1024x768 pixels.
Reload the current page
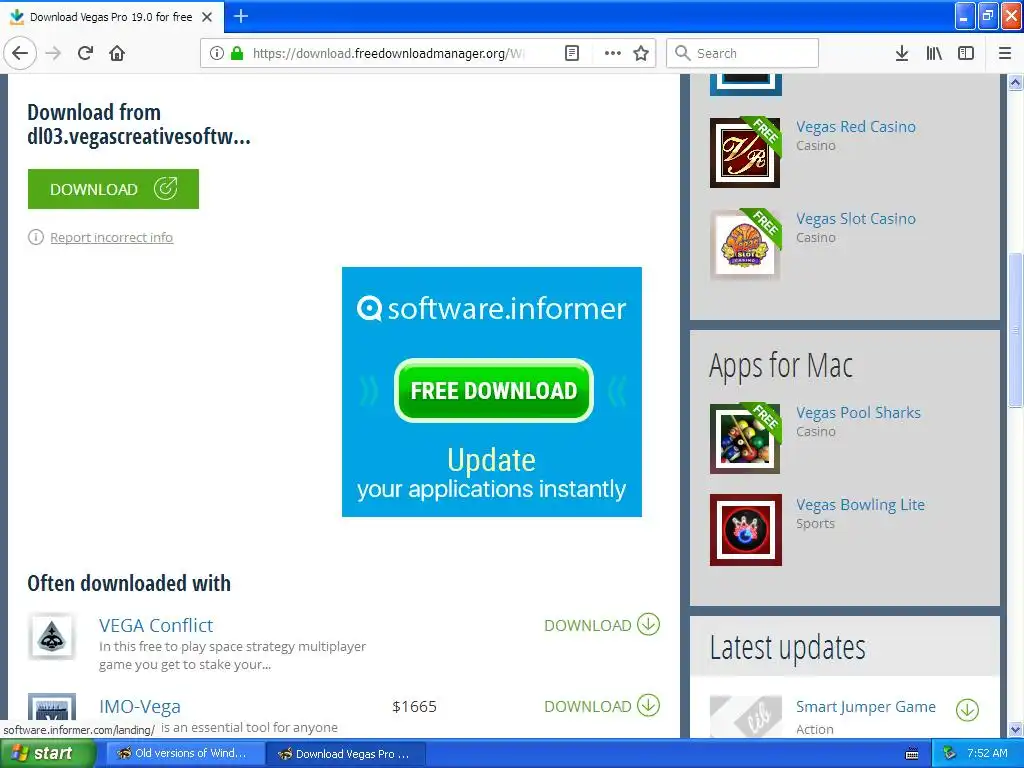(x=85, y=53)
